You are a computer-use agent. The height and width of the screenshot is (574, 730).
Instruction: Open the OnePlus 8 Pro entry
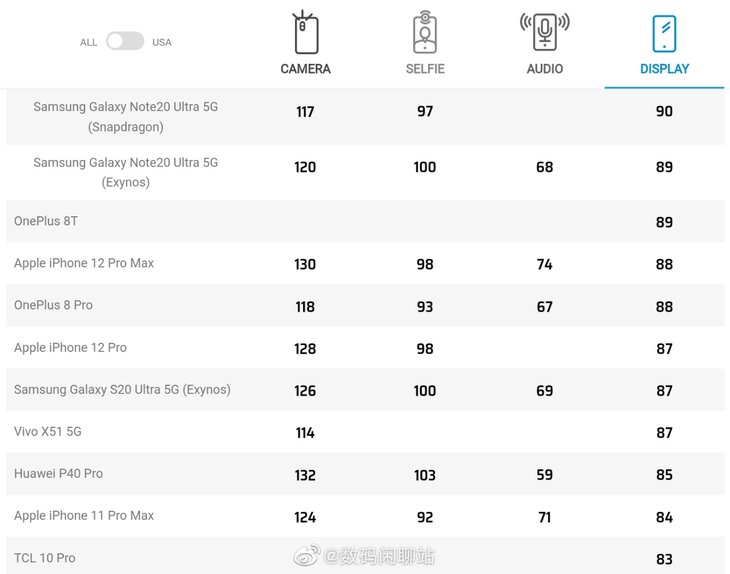coord(53,305)
